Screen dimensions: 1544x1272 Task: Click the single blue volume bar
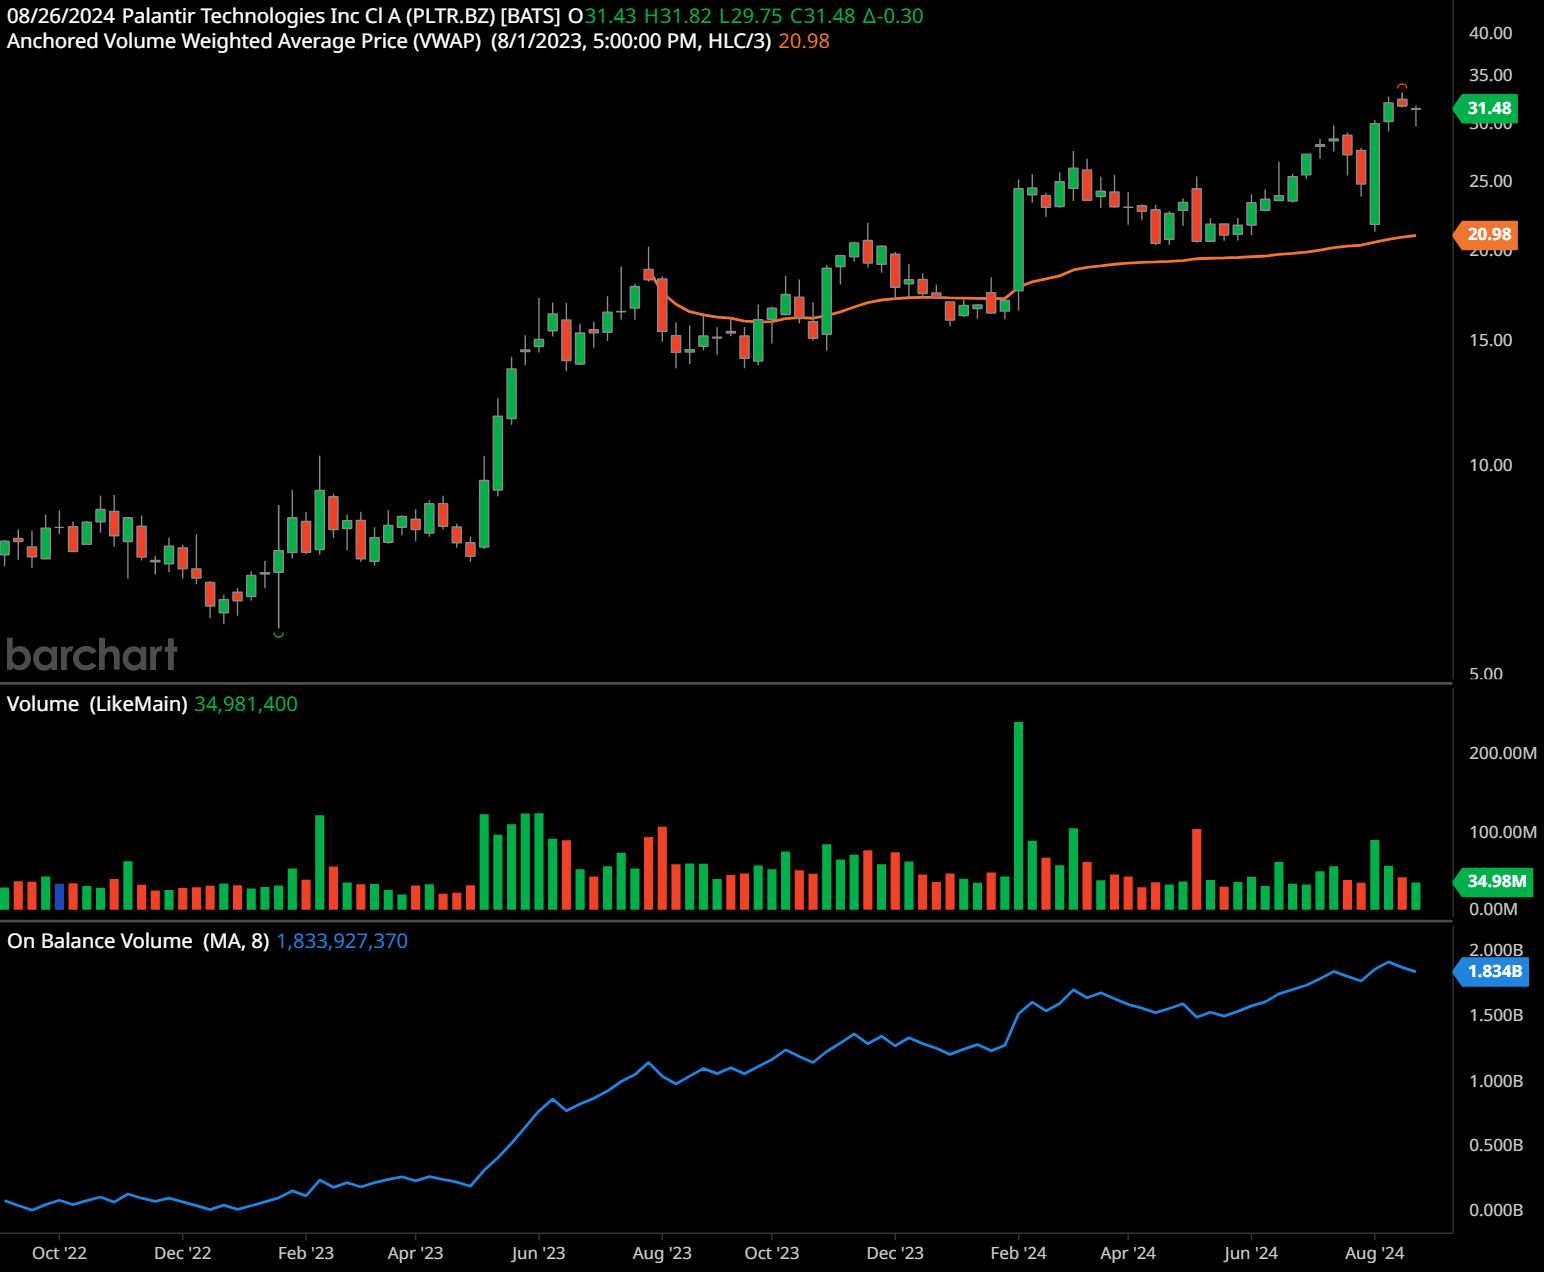click(x=60, y=896)
